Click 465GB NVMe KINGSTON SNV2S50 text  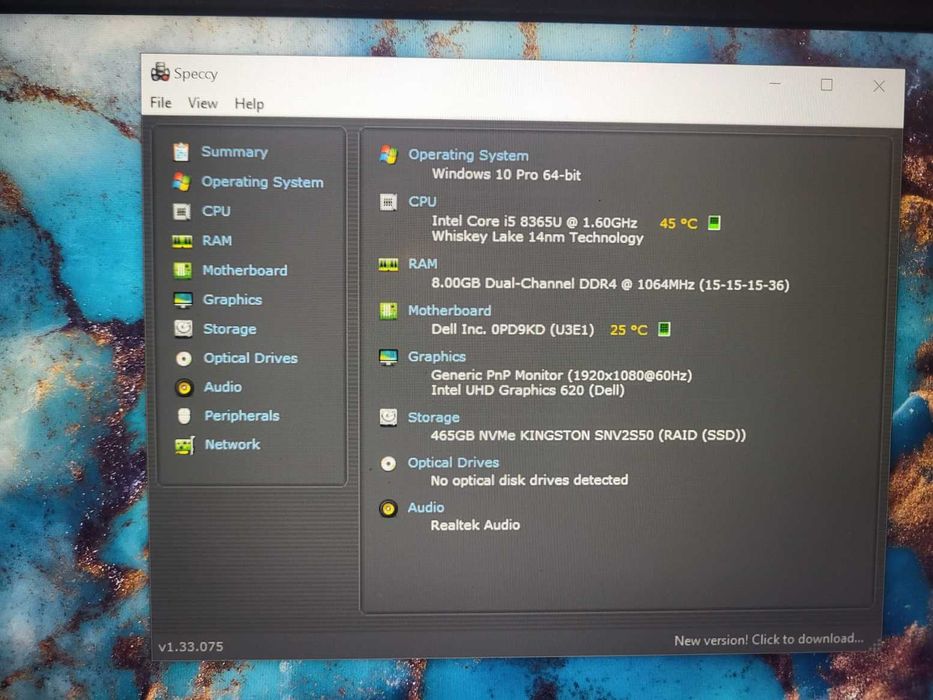pos(588,435)
